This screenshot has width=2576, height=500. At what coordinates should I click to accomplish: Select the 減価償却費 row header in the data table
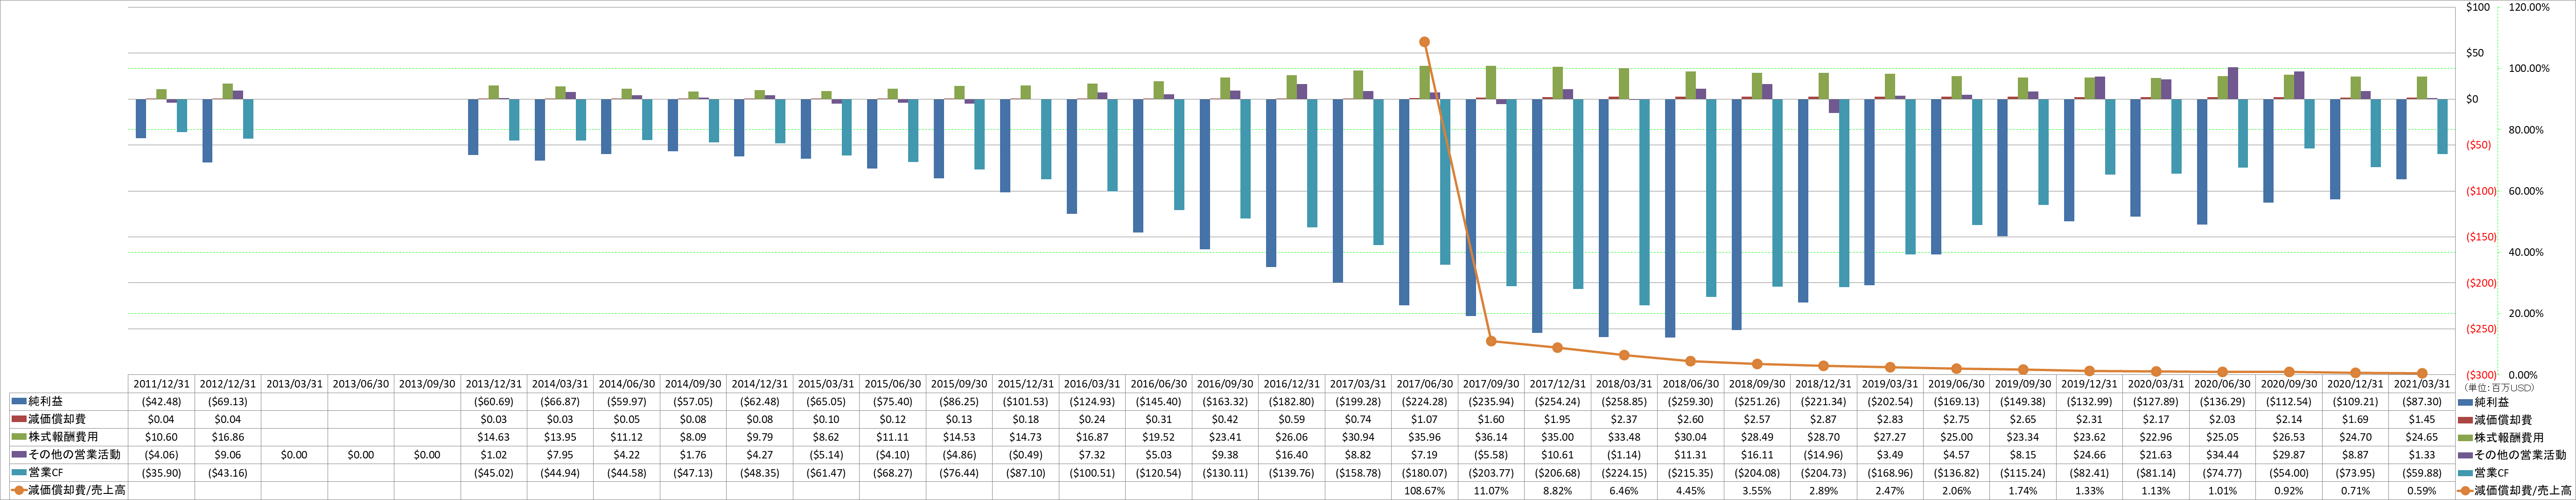click(69, 420)
